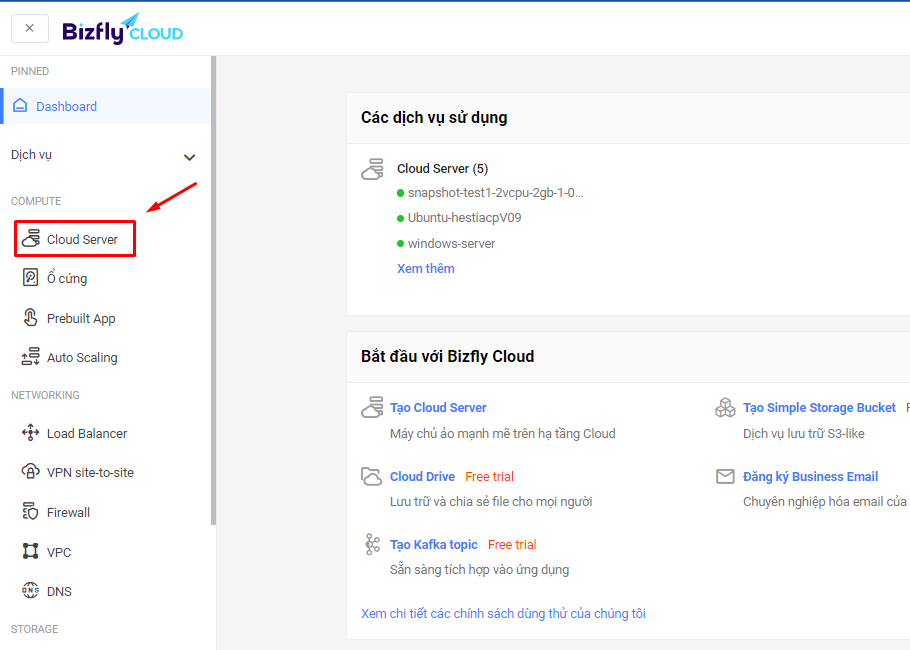Click the Load Balancer icon
This screenshot has width=910, height=650.
point(31,432)
